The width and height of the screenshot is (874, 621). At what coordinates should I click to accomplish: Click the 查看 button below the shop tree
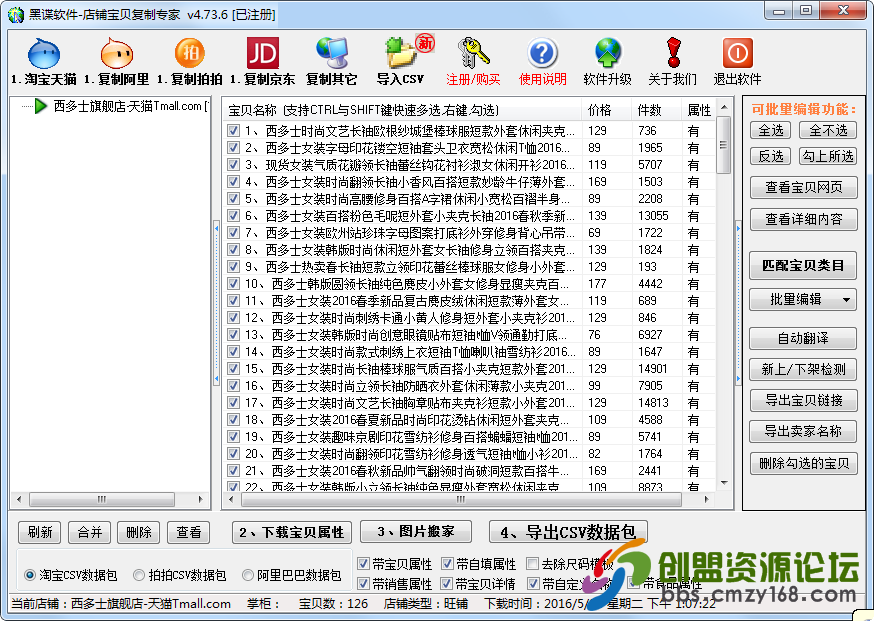188,532
